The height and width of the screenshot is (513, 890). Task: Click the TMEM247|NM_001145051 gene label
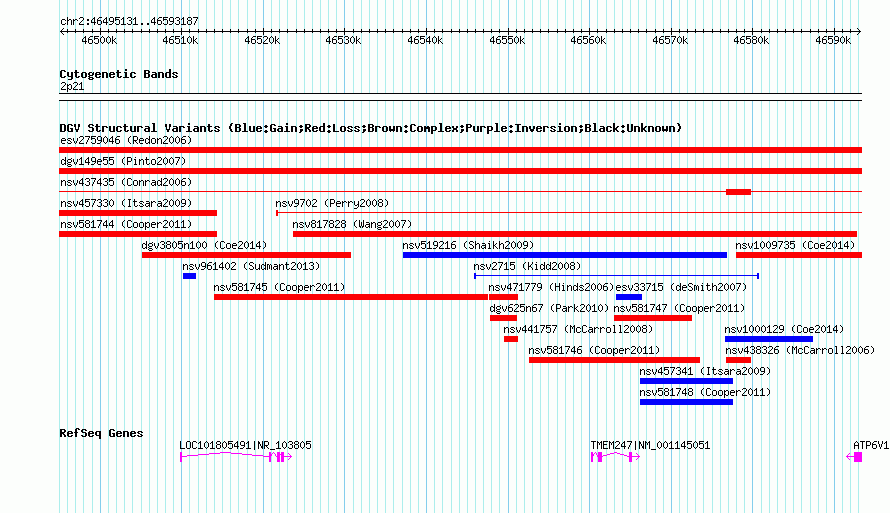pos(650,445)
